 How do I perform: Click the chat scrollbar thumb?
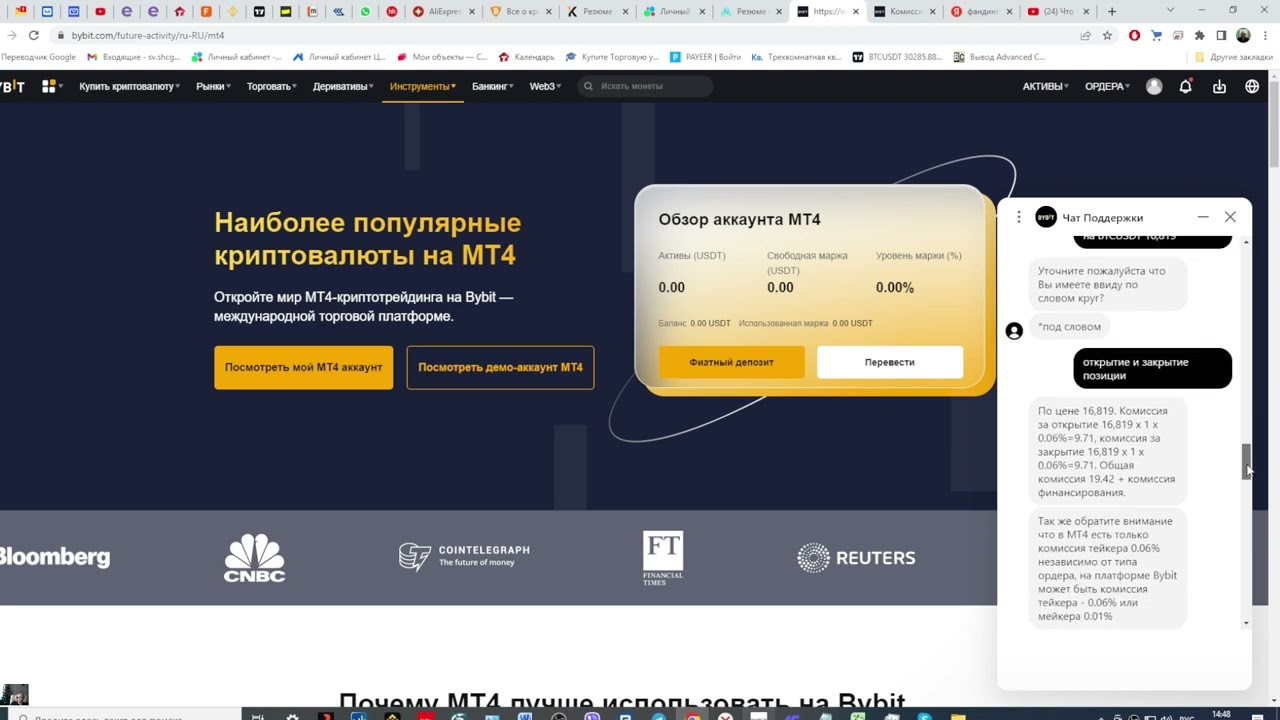coord(1246,461)
